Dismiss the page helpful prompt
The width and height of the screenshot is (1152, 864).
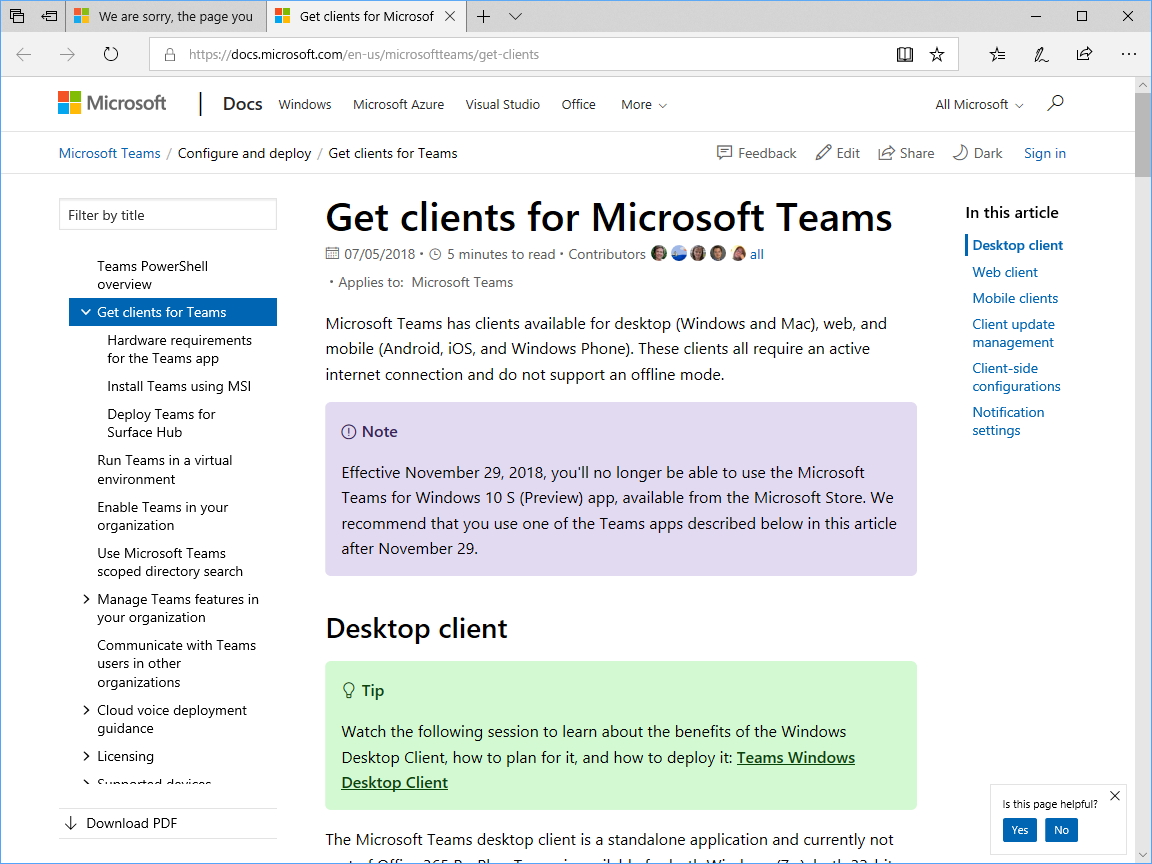click(1115, 796)
